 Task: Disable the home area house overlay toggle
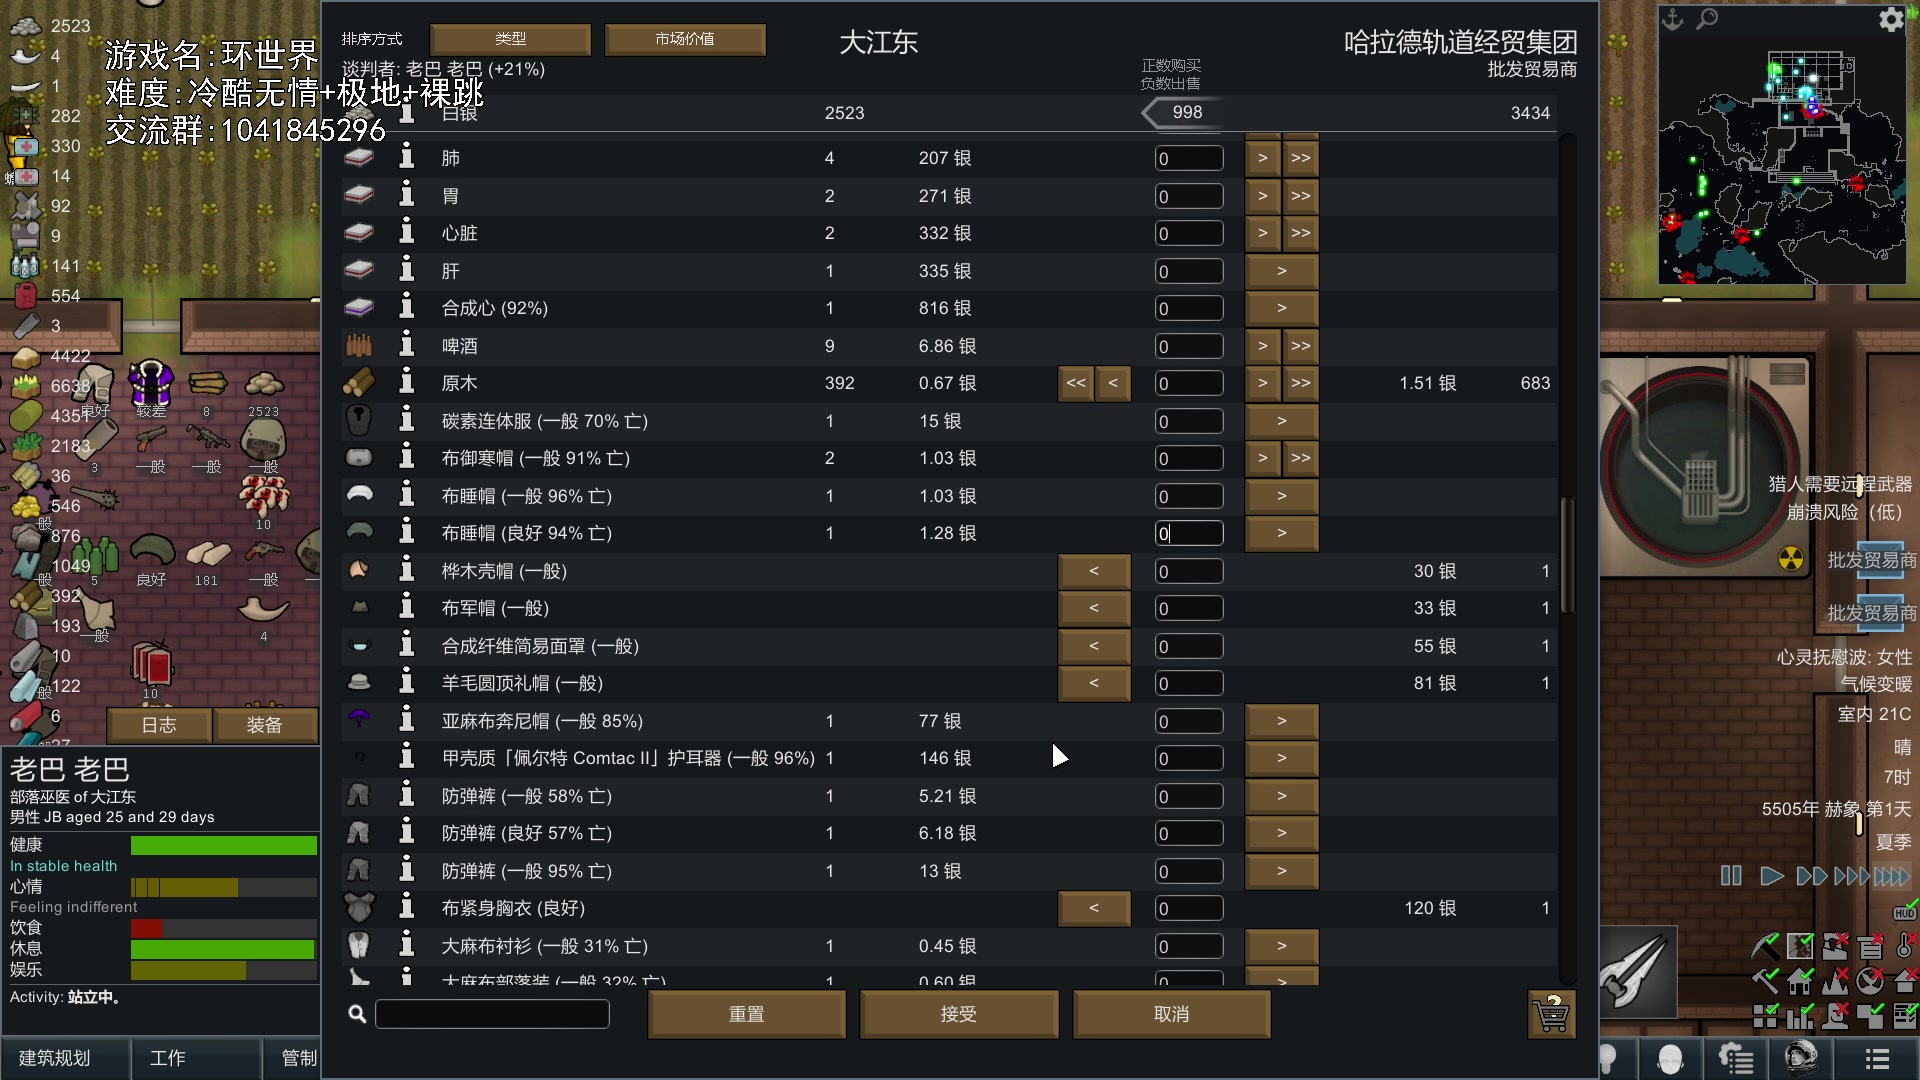(x=1799, y=982)
